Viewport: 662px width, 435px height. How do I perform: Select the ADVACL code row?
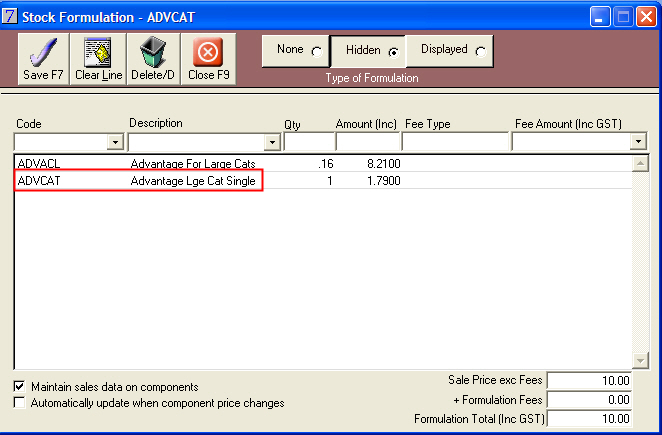[323, 163]
